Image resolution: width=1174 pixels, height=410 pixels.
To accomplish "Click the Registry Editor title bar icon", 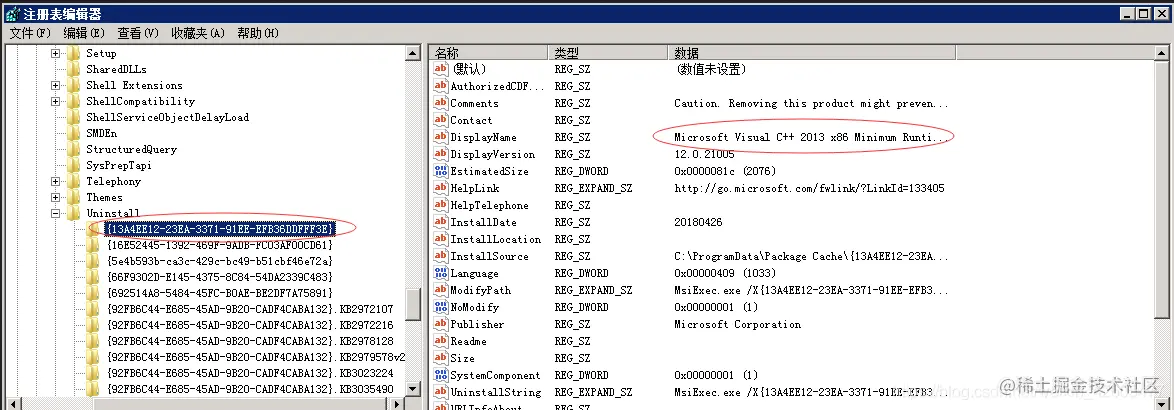I will tap(12, 13).
